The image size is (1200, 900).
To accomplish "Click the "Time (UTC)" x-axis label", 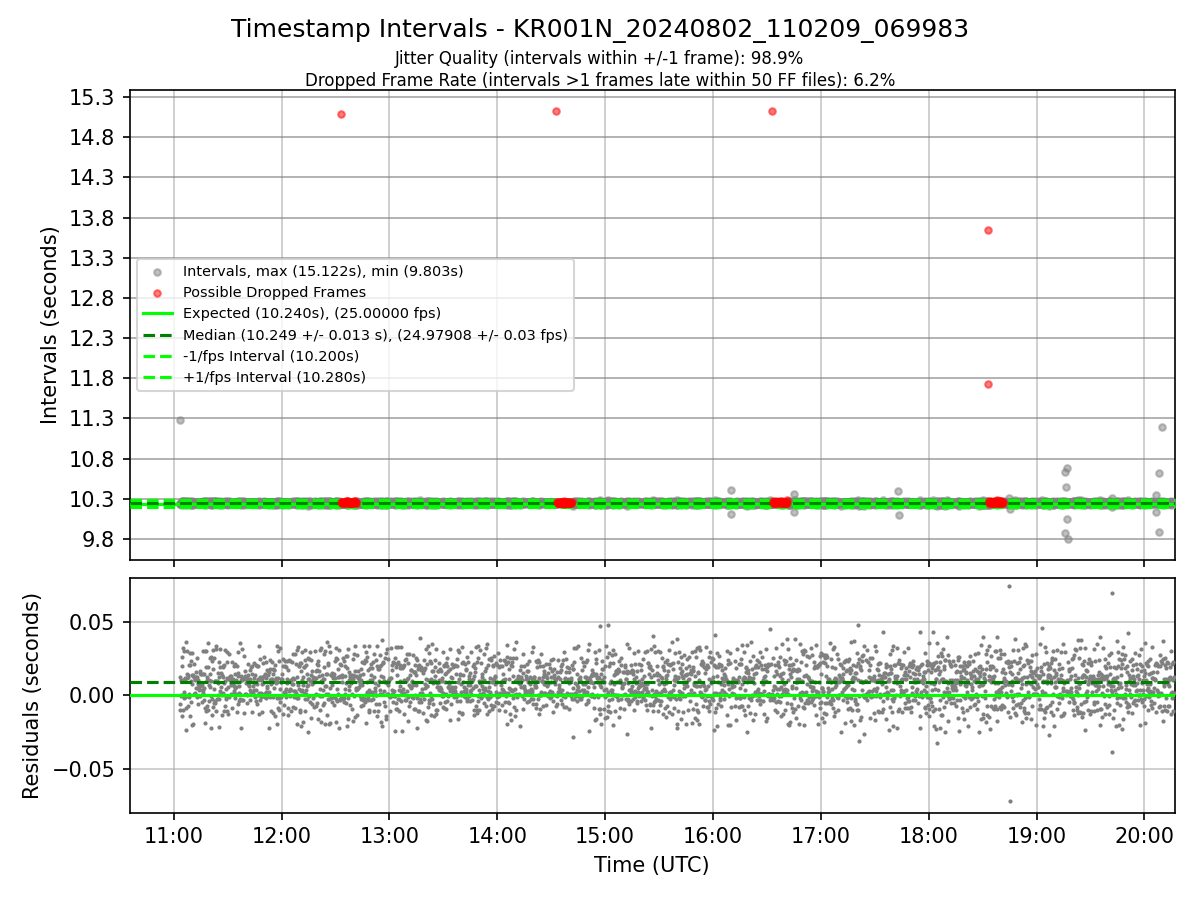I will point(652,865).
